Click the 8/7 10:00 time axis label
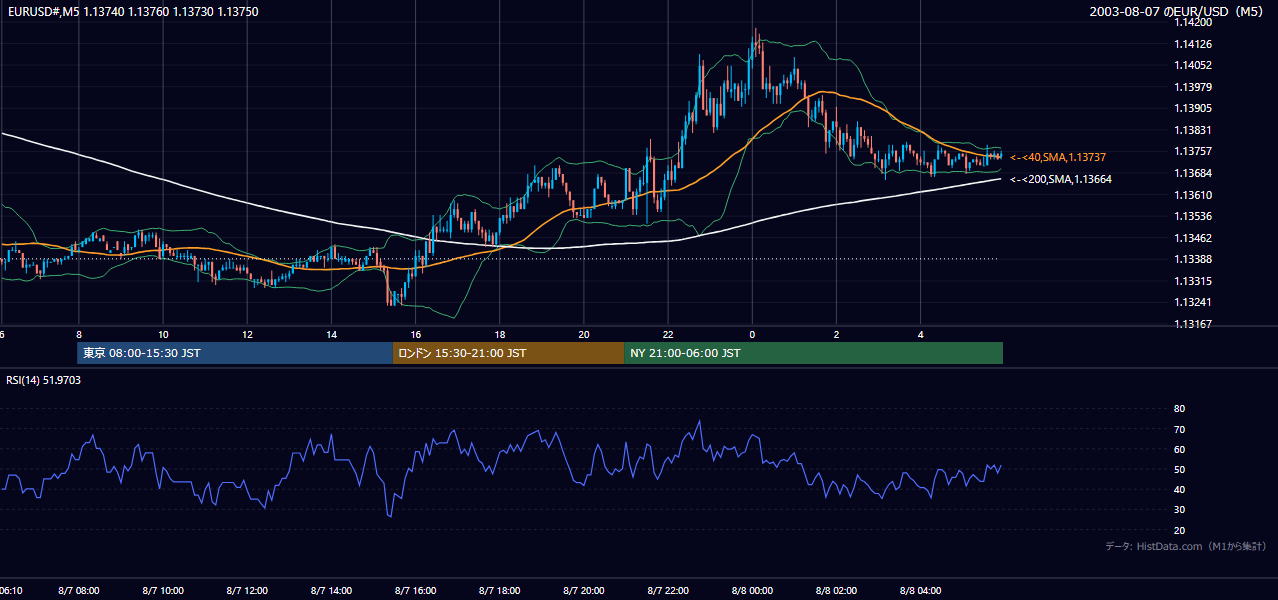 [x=162, y=591]
